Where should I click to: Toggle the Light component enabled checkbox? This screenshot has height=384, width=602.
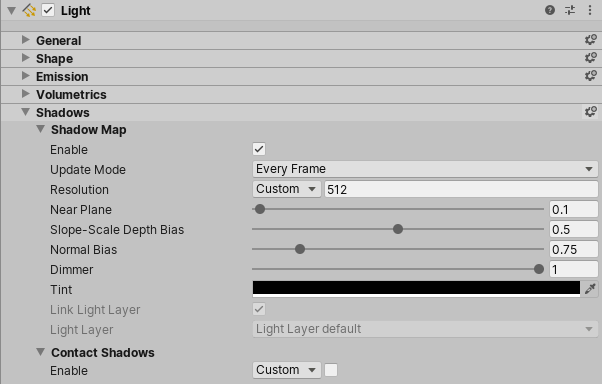pyautogui.click(x=48, y=10)
